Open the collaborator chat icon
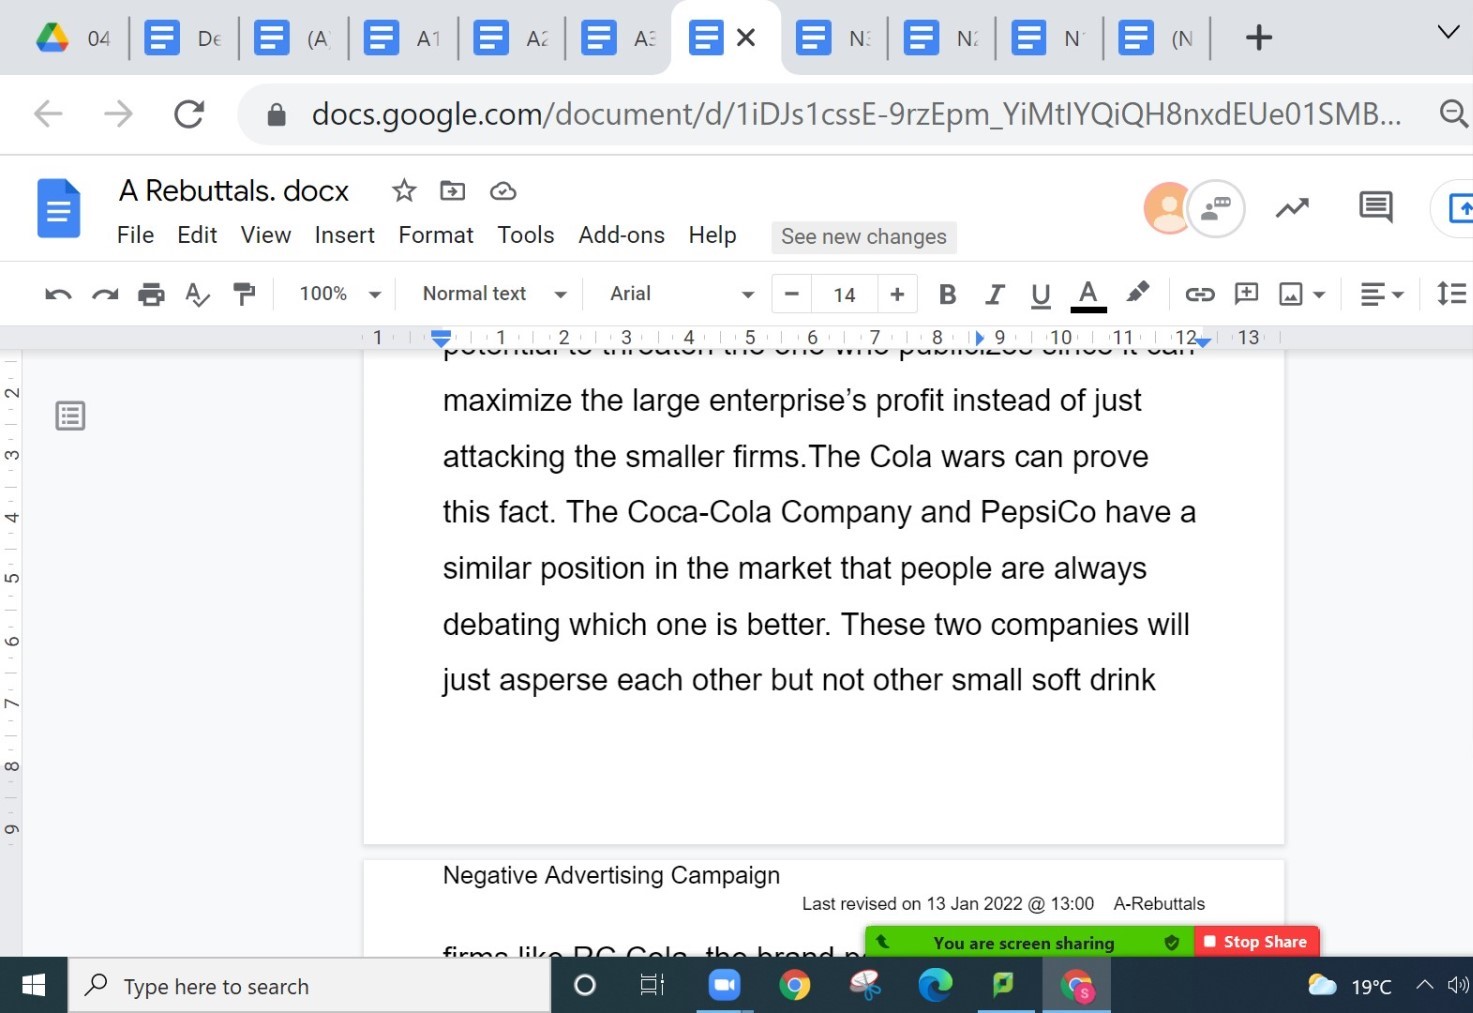The width and height of the screenshot is (1473, 1013). [x=1216, y=208]
